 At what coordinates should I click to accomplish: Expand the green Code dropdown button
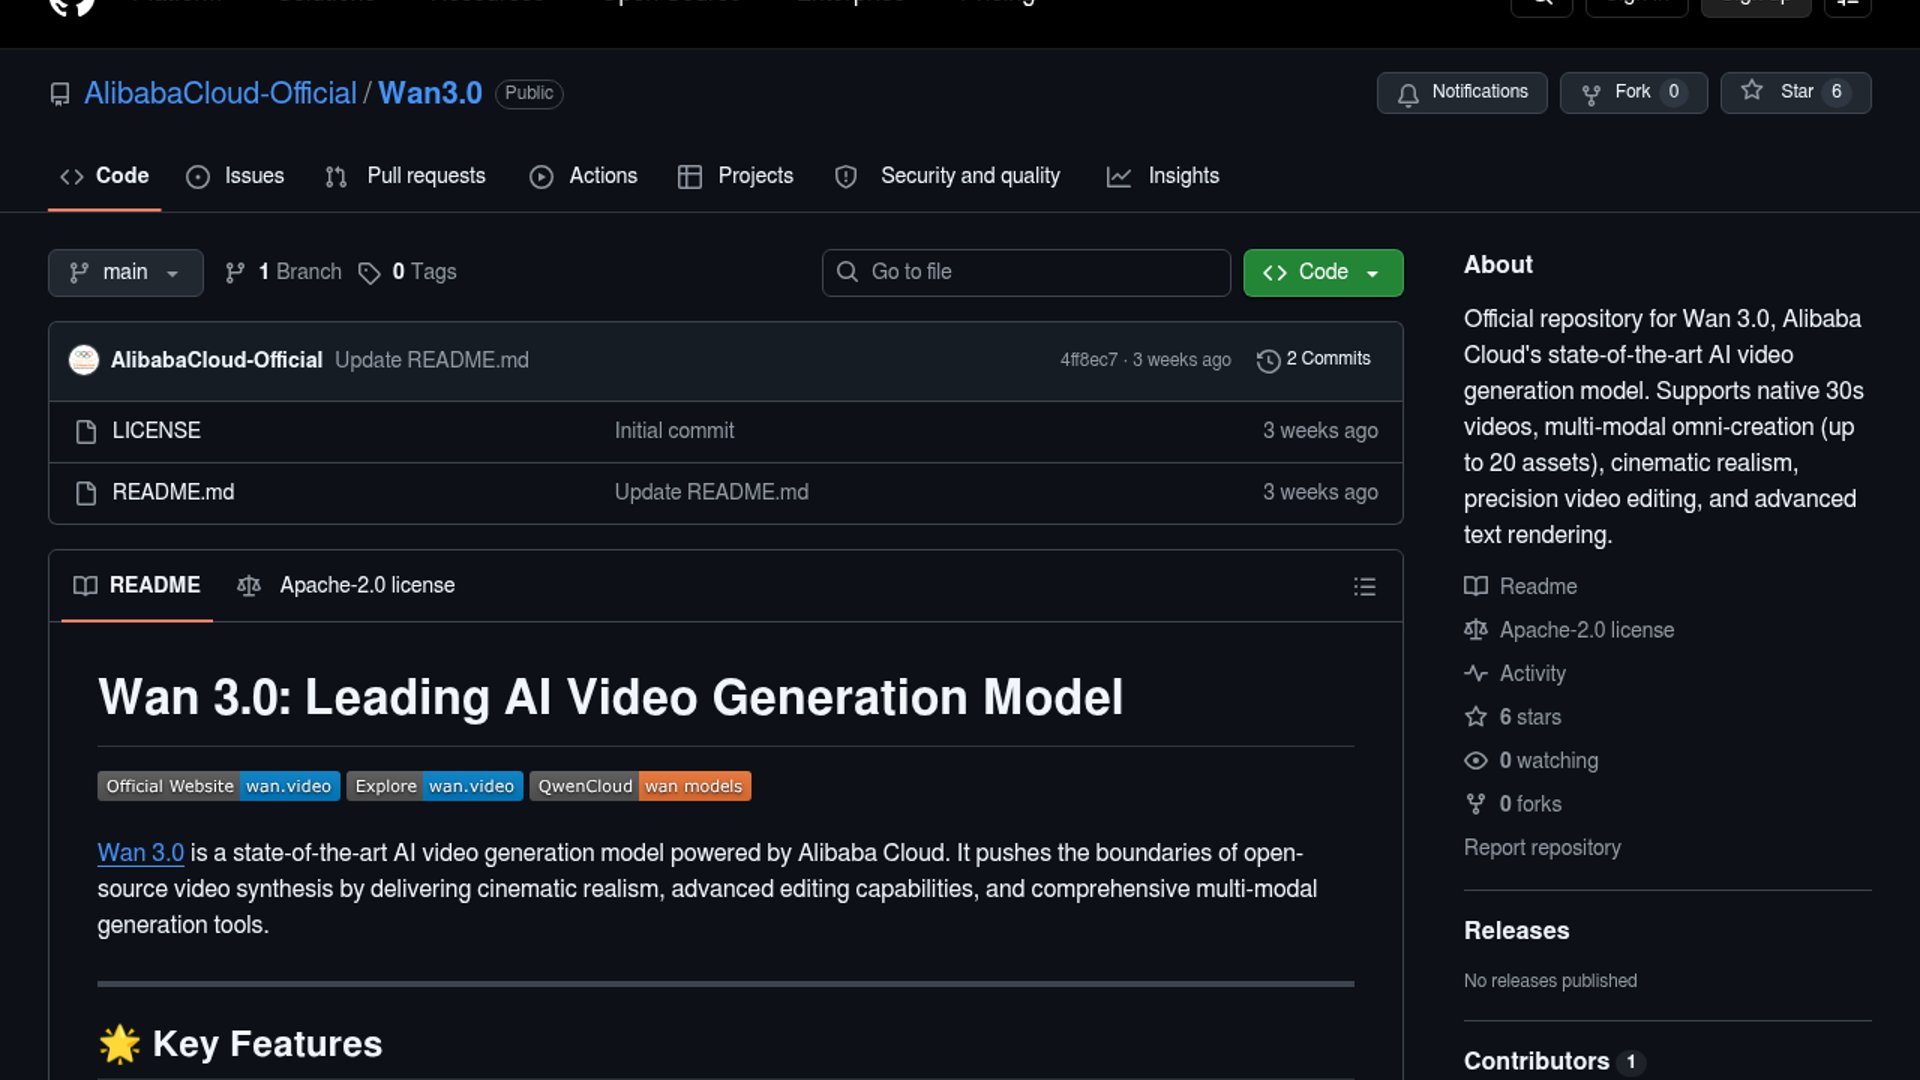tap(1323, 273)
